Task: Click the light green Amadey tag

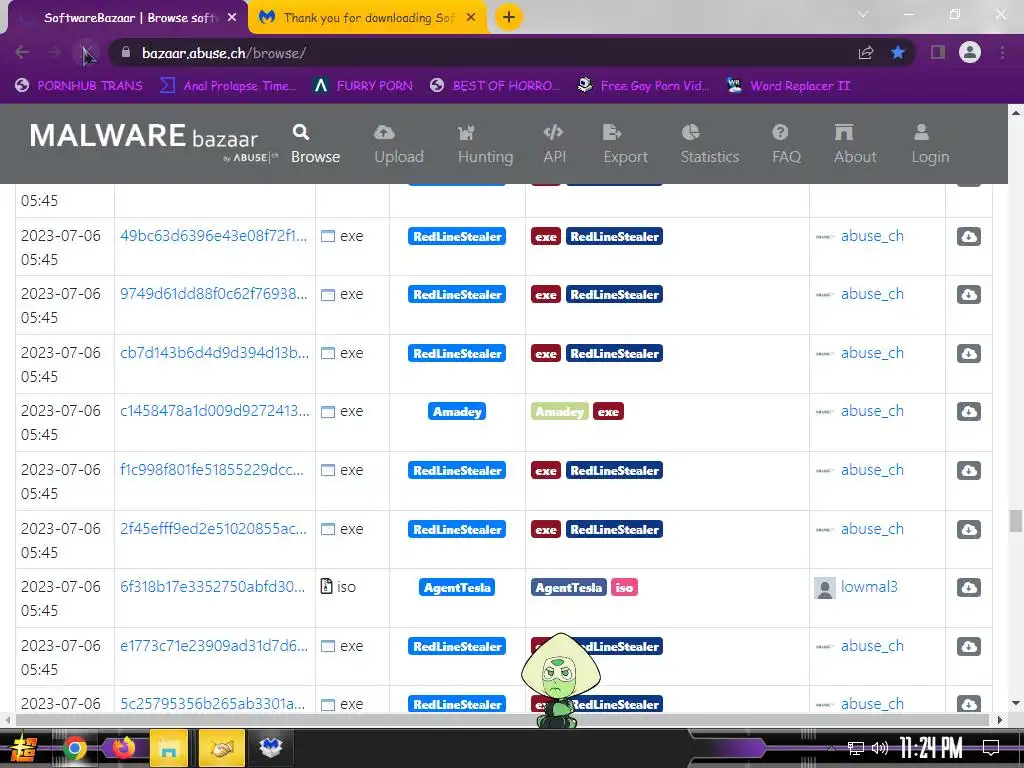Action: pos(560,411)
